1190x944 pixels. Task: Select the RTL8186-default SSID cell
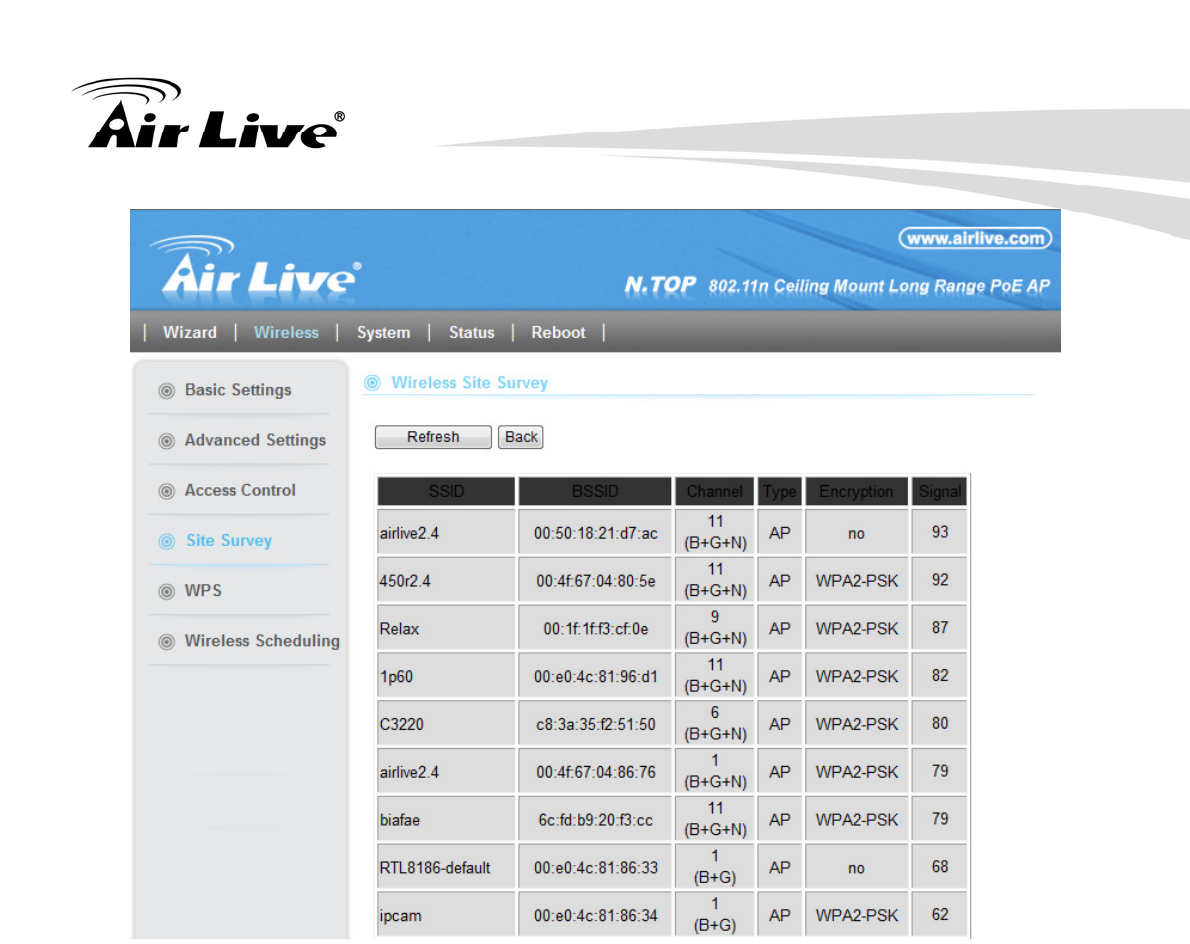coord(446,867)
